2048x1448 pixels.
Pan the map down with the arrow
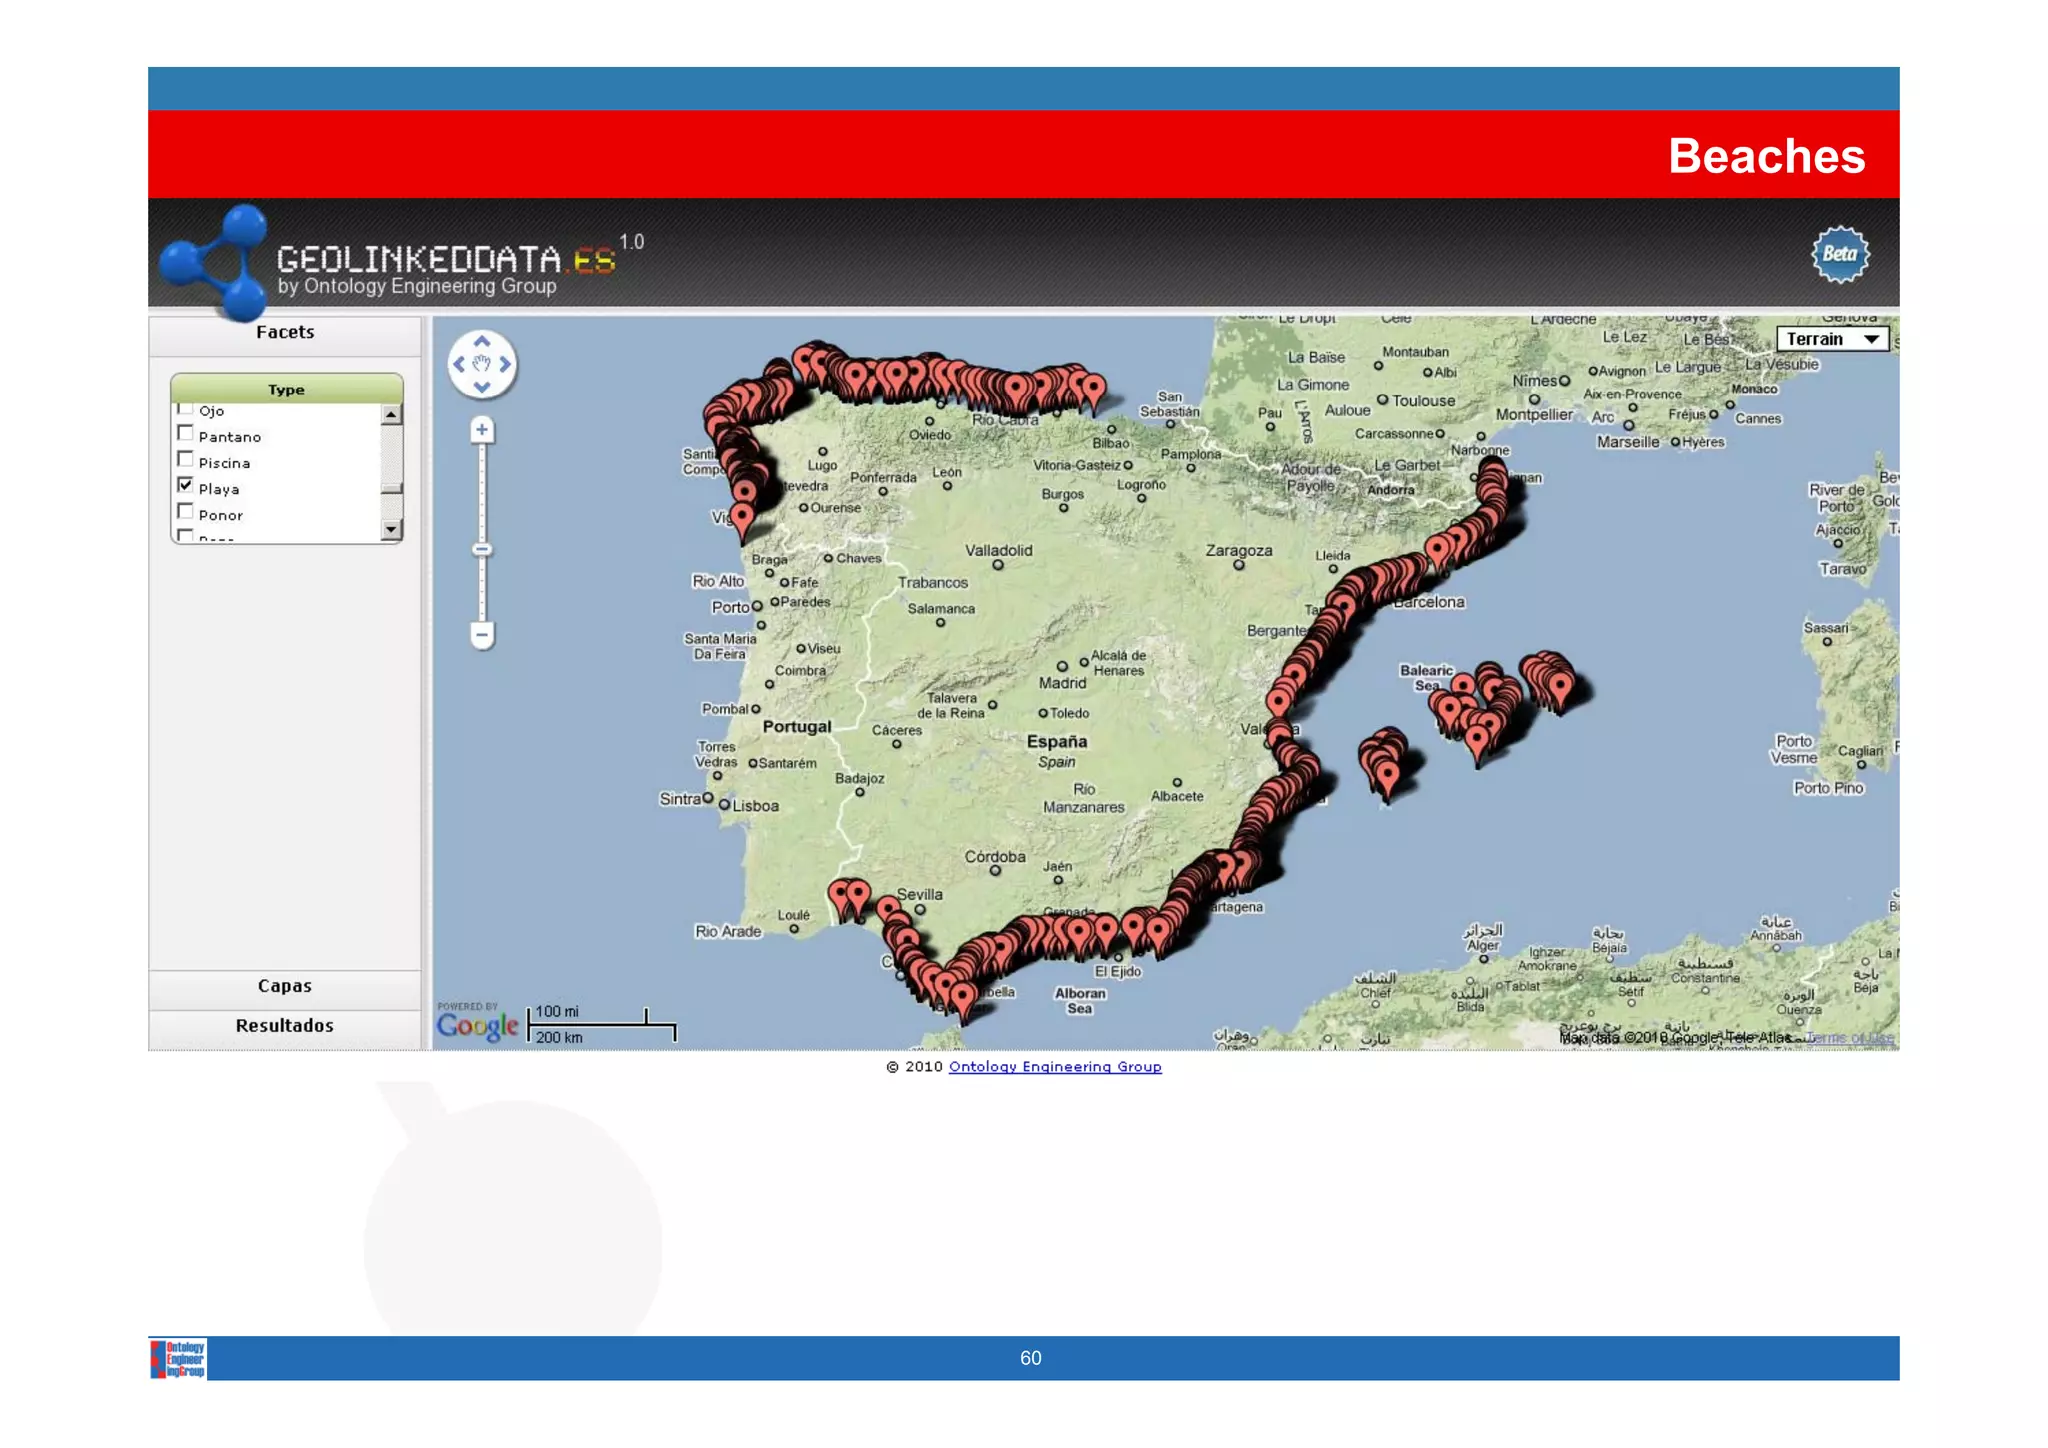(481, 387)
